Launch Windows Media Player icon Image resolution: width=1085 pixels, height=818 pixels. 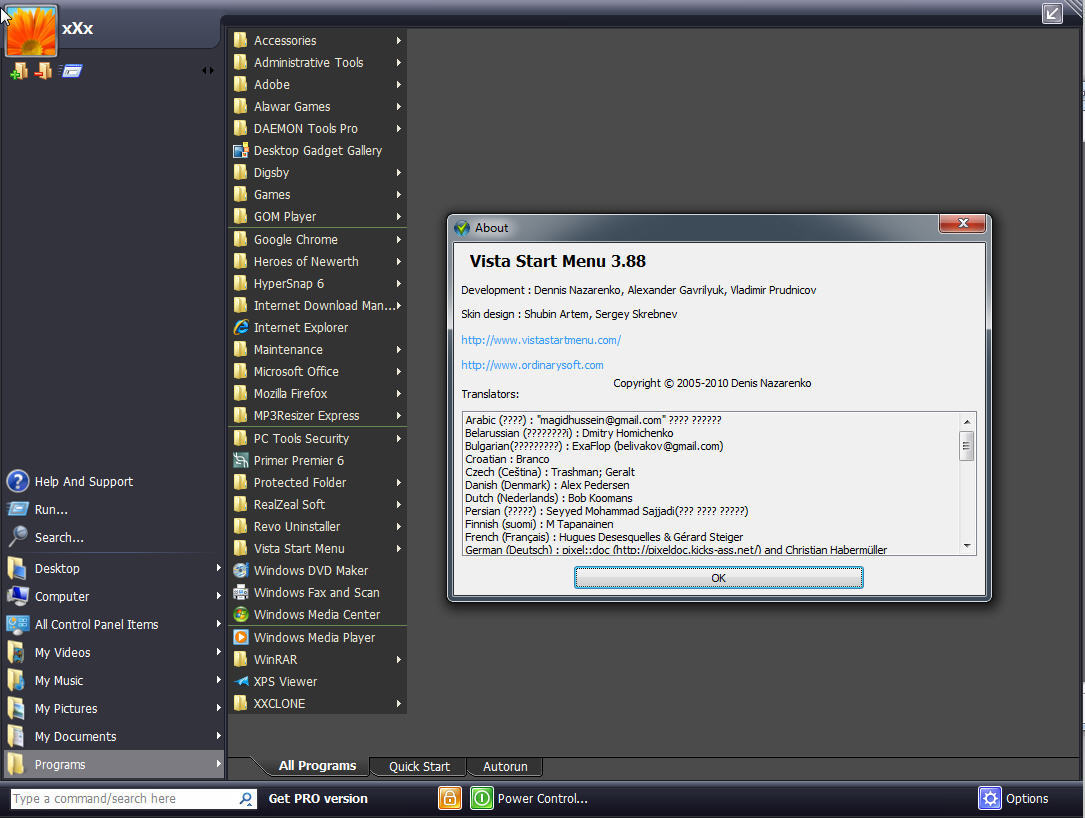[241, 637]
